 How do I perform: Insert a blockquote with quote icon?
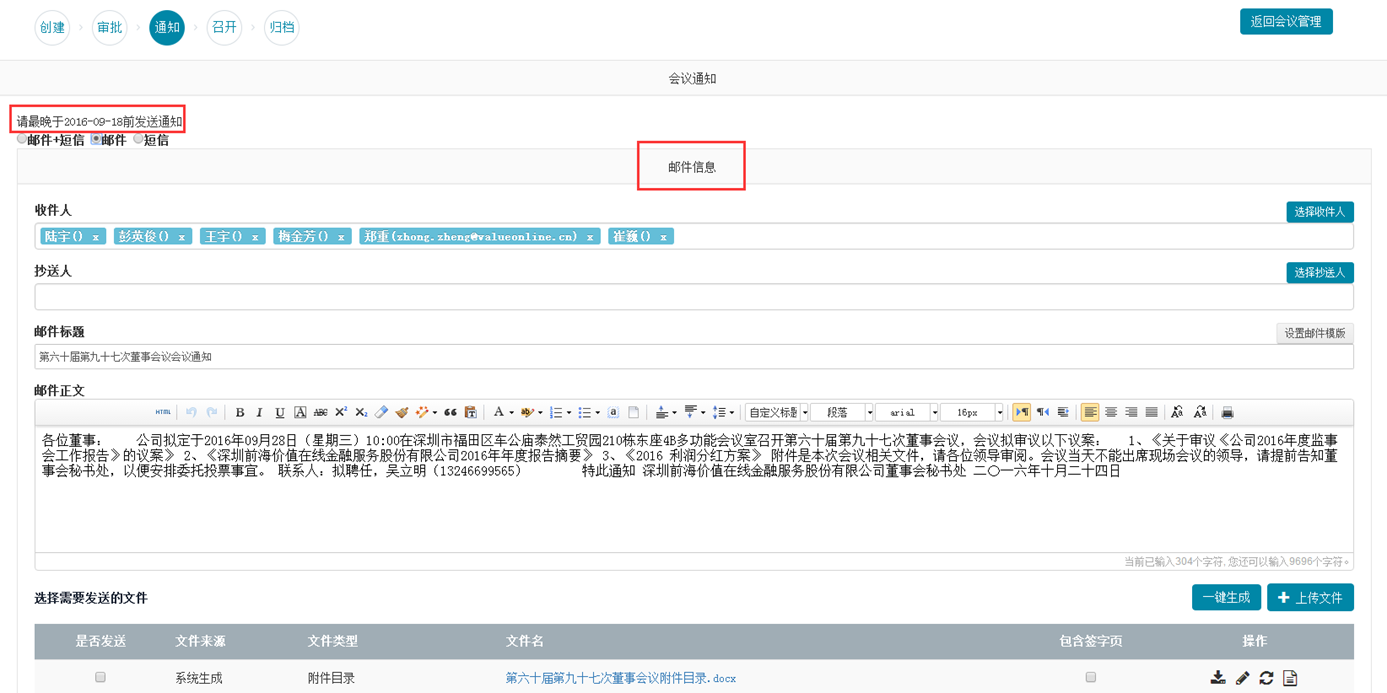[x=450, y=412]
